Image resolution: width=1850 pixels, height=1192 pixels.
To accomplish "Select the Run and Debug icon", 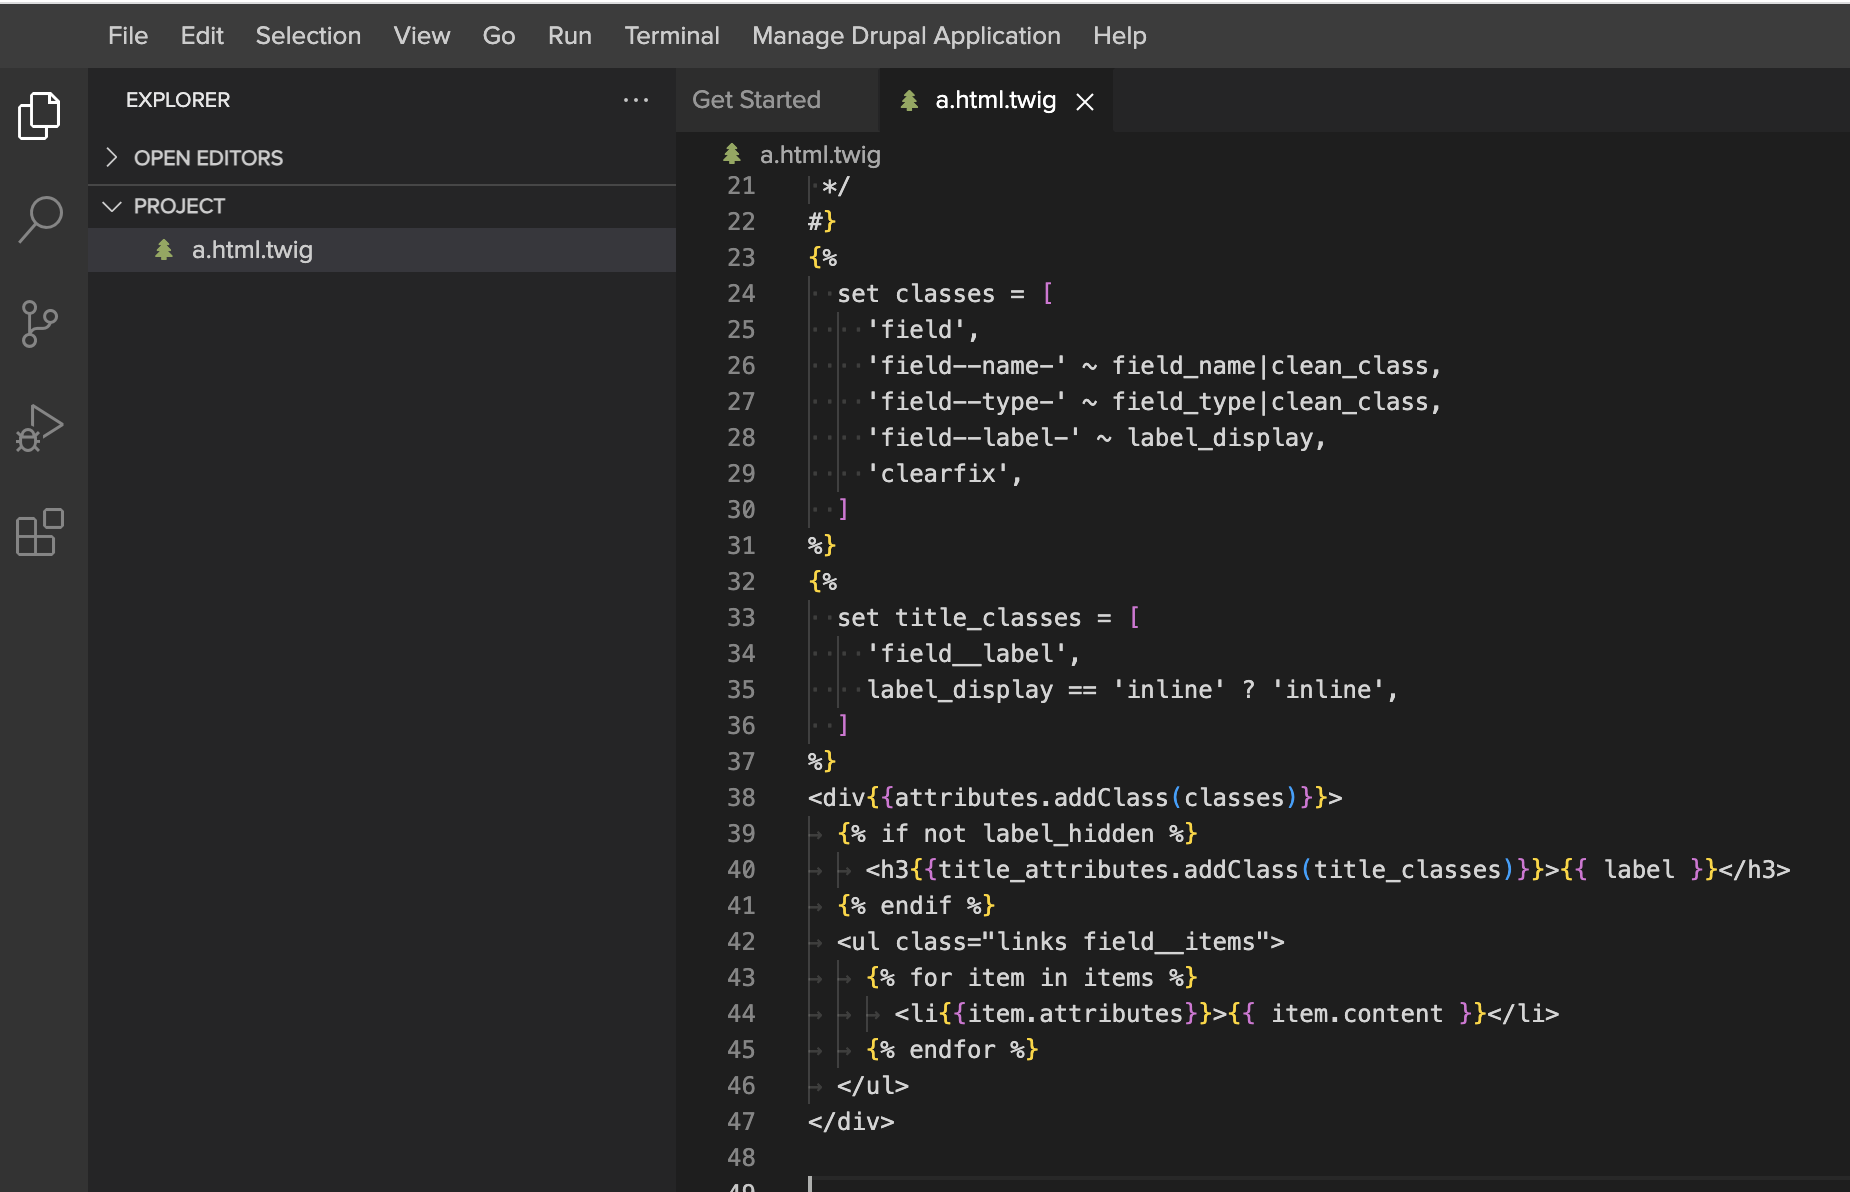I will pyautogui.click(x=39, y=428).
